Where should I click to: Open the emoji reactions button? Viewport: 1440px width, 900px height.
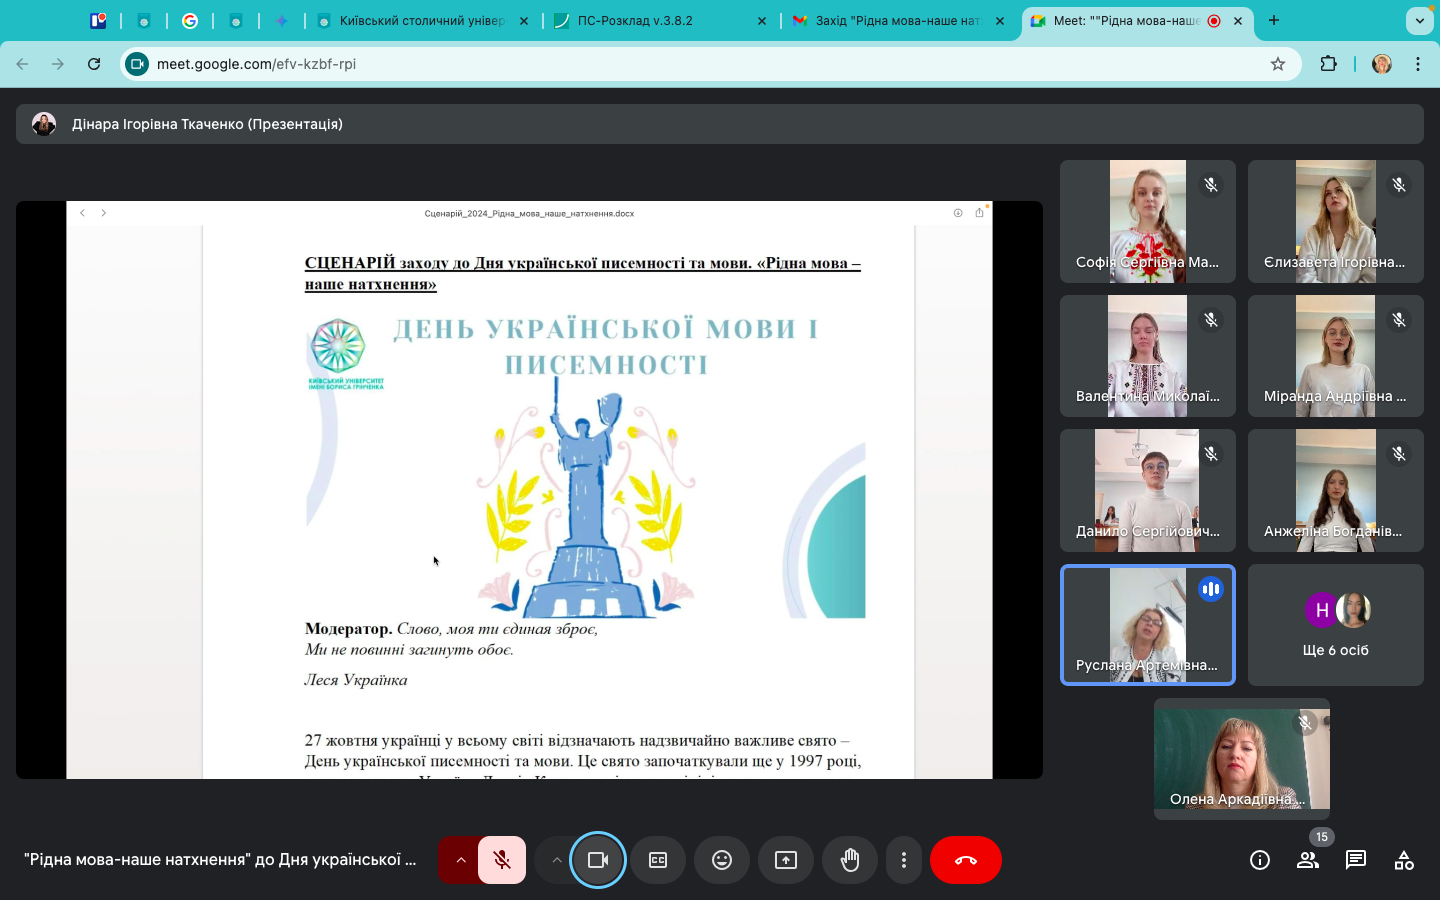pyautogui.click(x=722, y=860)
